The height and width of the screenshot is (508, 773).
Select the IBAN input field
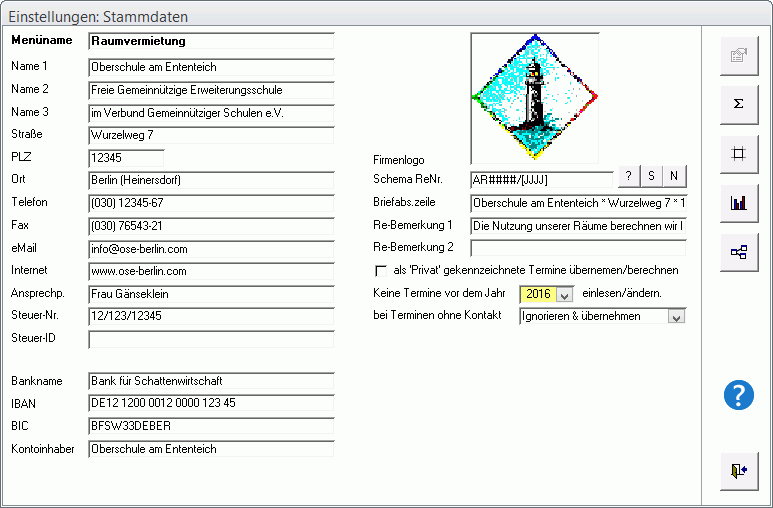coord(210,403)
